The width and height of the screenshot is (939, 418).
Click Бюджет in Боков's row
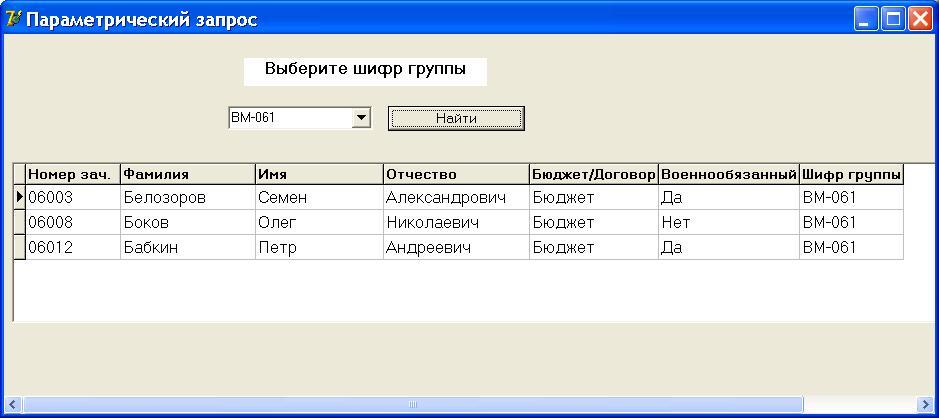pos(563,222)
